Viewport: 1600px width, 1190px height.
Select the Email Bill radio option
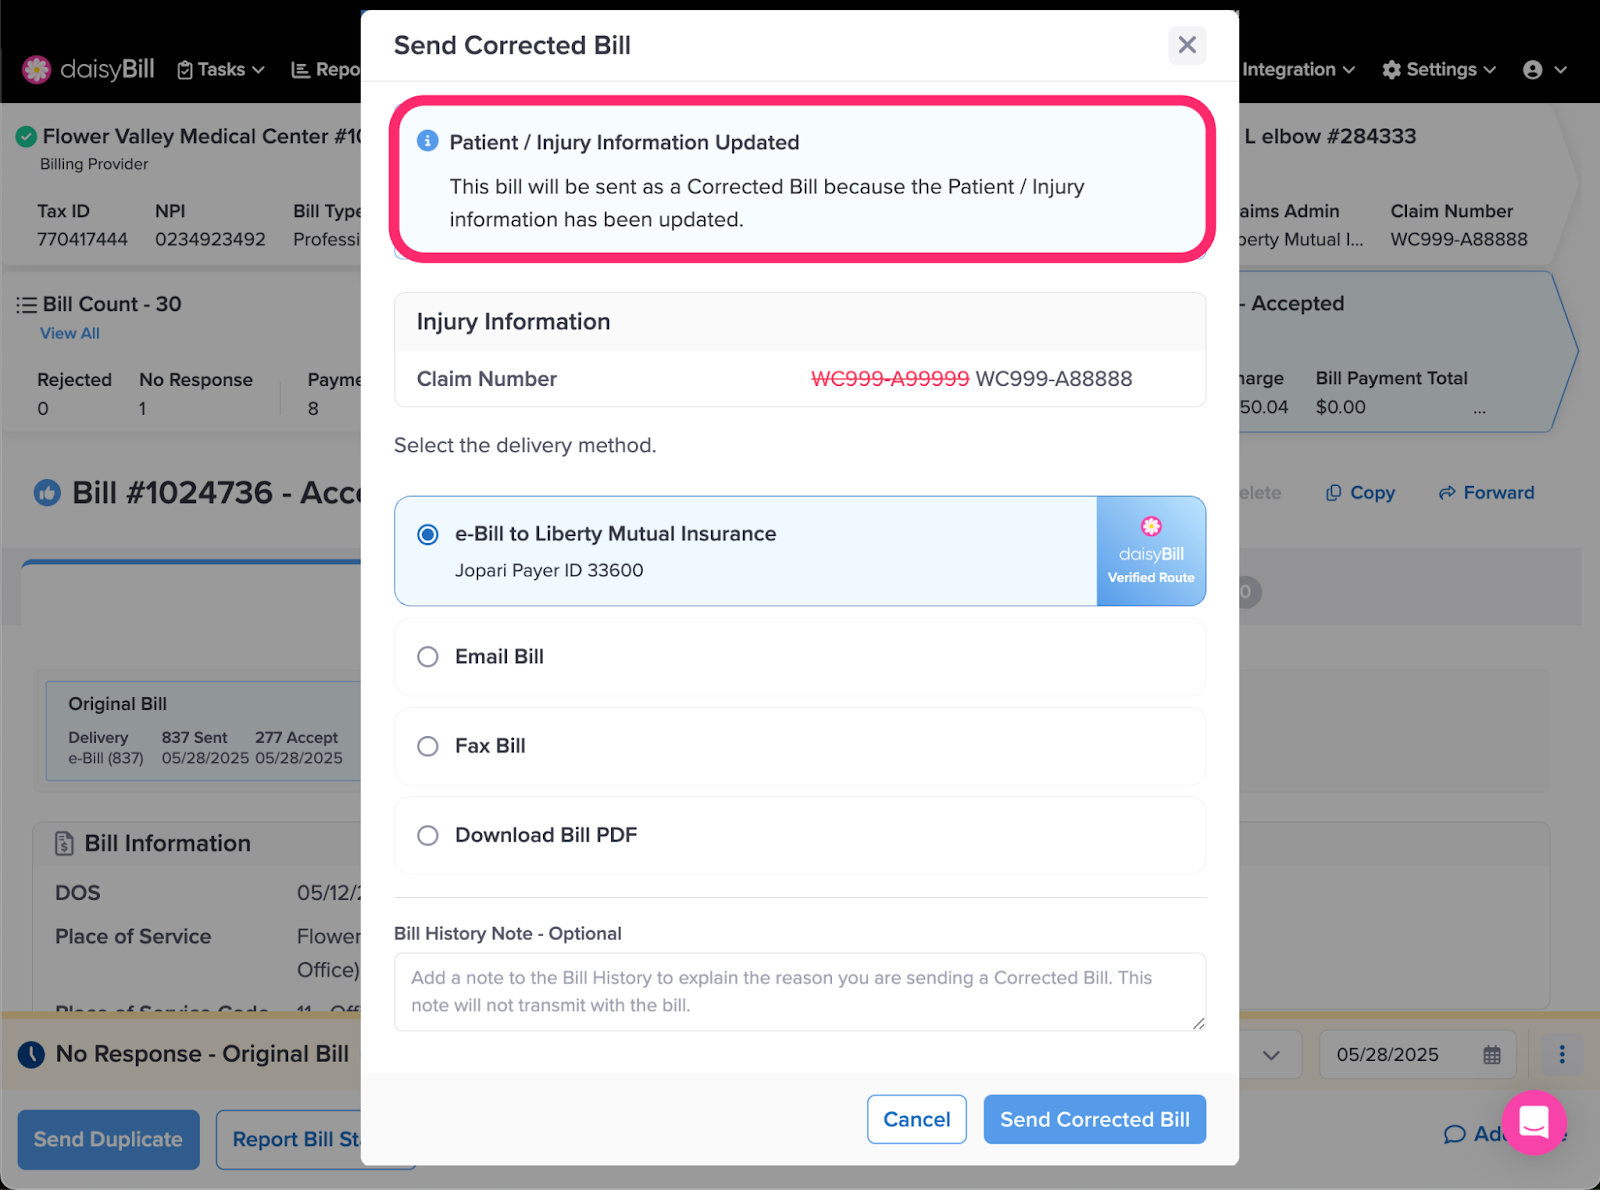(800, 657)
